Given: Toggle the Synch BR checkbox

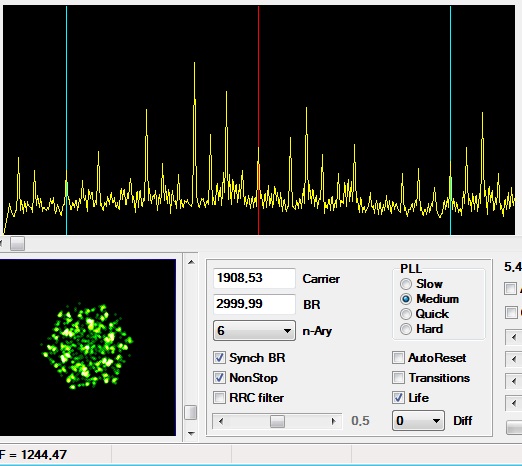Looking at the screenshot, I should 219,358.
